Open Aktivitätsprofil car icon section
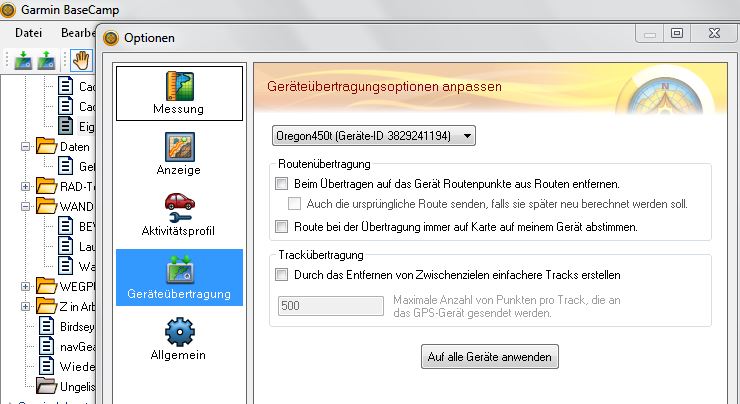Screen dimensions: 740x404 point(179,216)
